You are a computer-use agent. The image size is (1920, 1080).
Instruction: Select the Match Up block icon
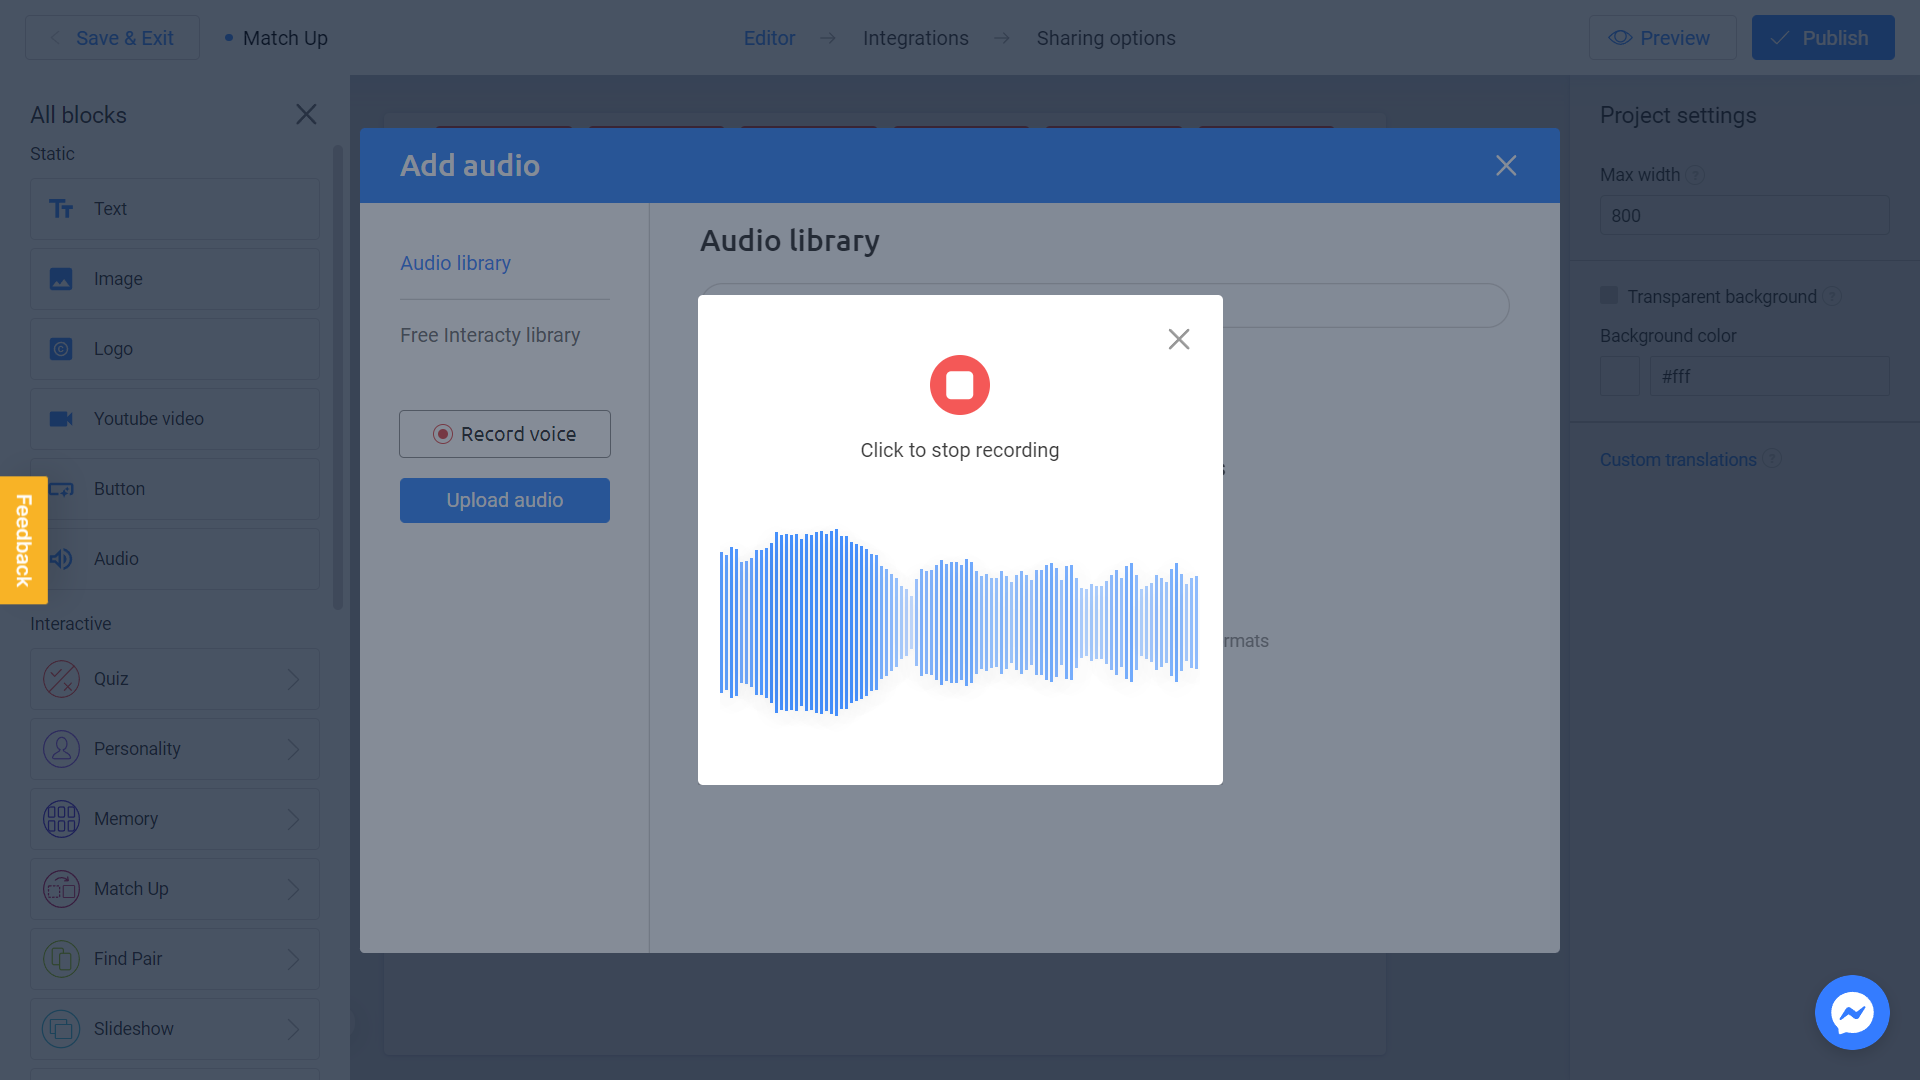pos(59,889)
